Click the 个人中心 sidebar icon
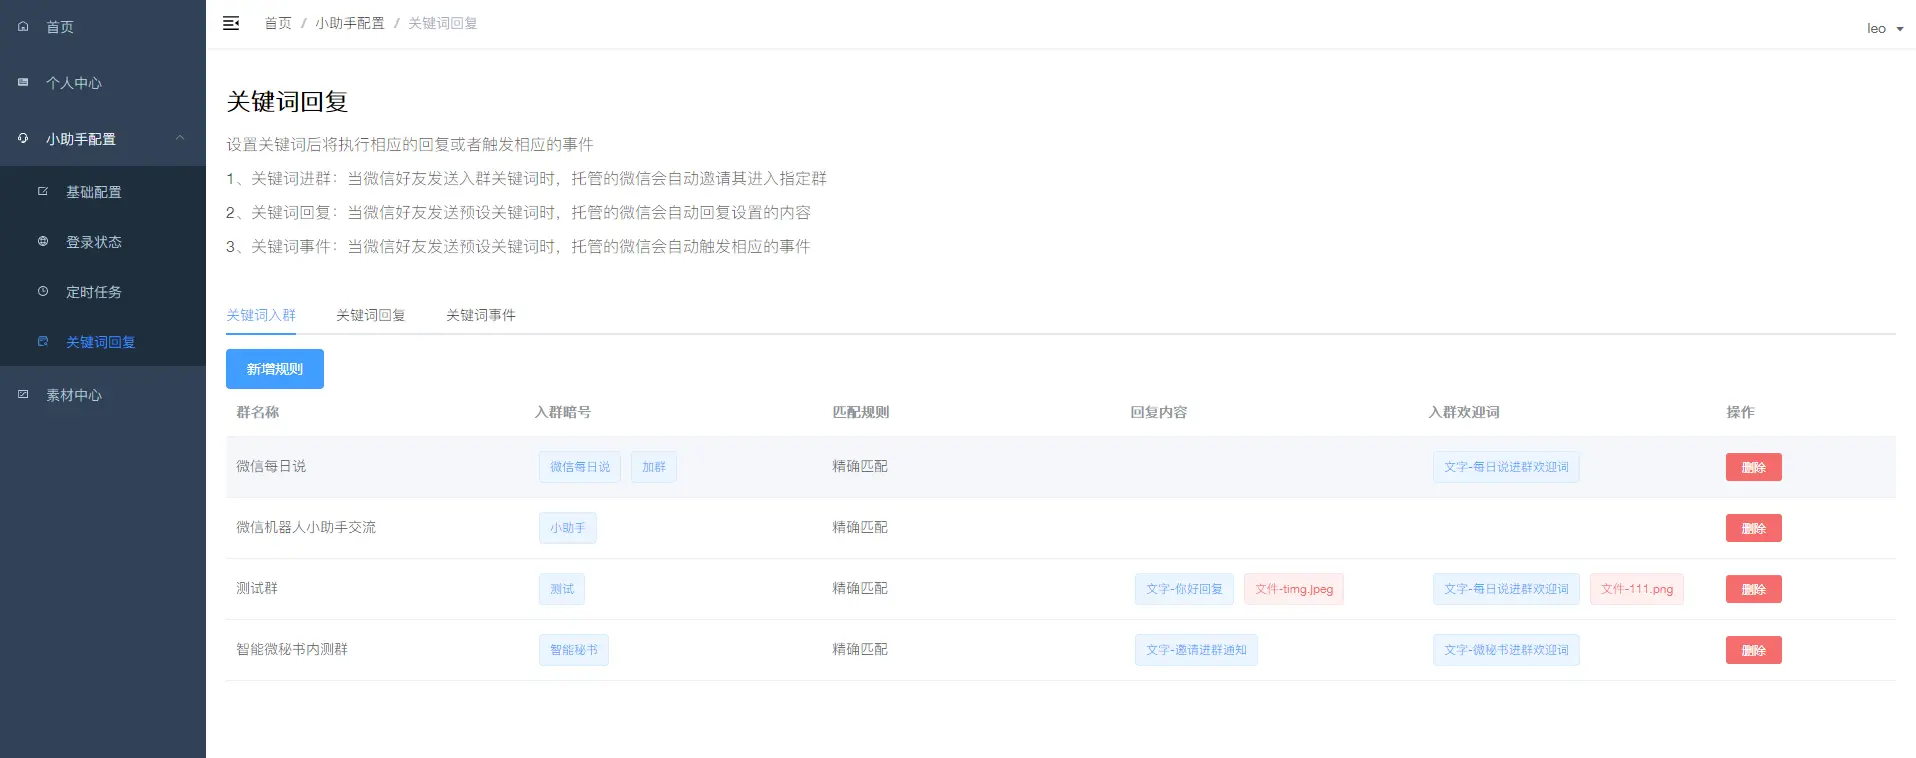 [23, 83]
